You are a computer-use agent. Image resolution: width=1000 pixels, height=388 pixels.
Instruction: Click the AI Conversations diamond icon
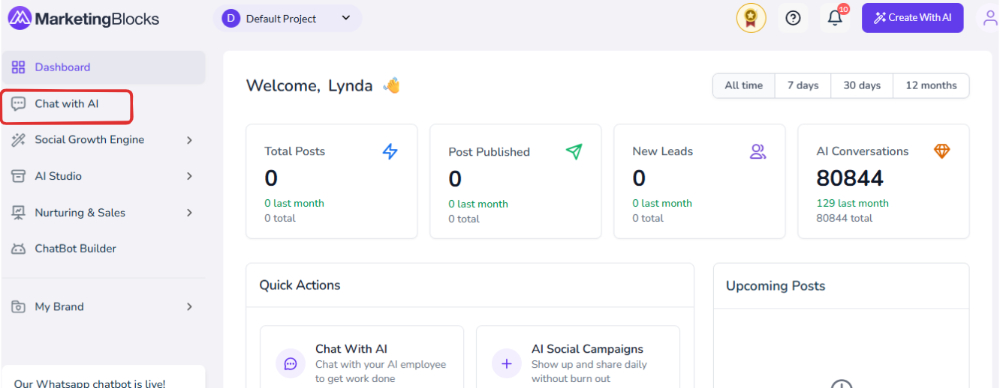(x=942, y=151)
